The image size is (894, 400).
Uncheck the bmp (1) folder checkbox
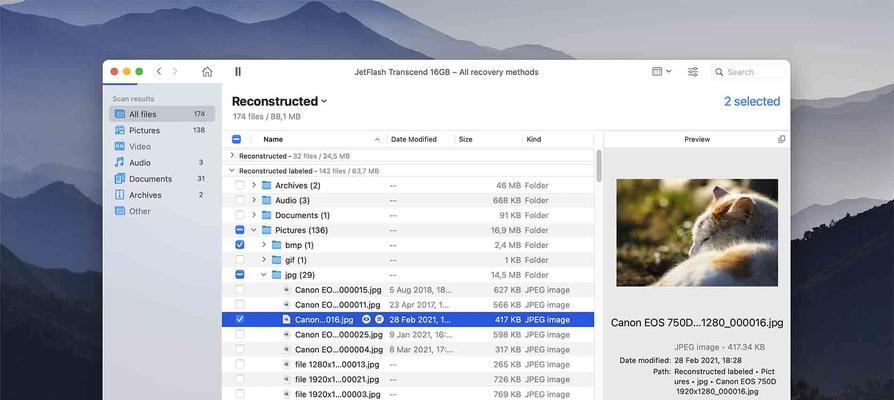pyautogui.click(x=239, y=245)
